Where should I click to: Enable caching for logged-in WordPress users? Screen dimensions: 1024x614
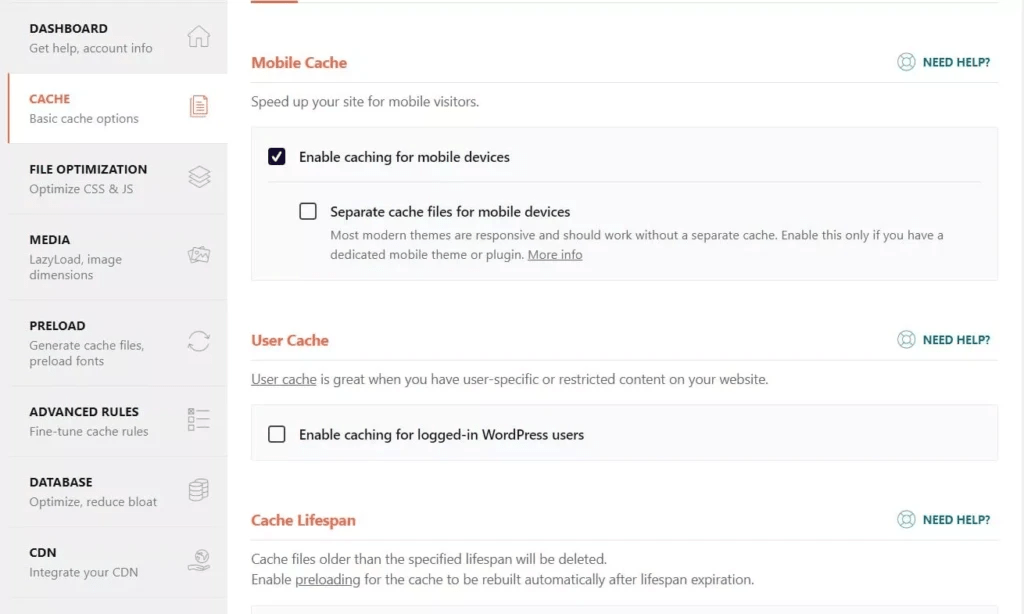click(x=276, y=434)
